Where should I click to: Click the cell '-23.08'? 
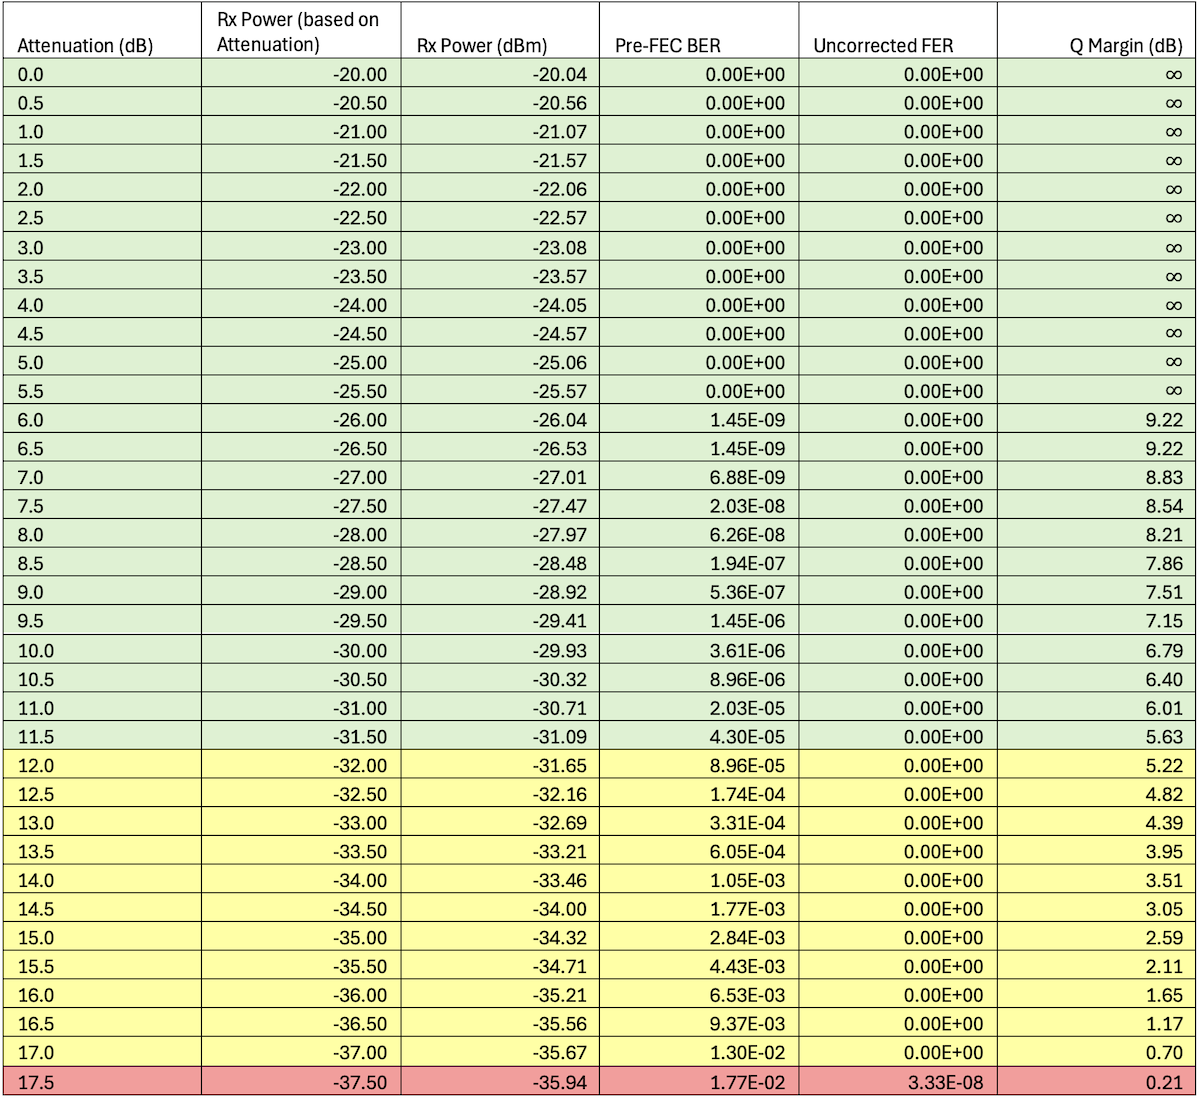500,248
